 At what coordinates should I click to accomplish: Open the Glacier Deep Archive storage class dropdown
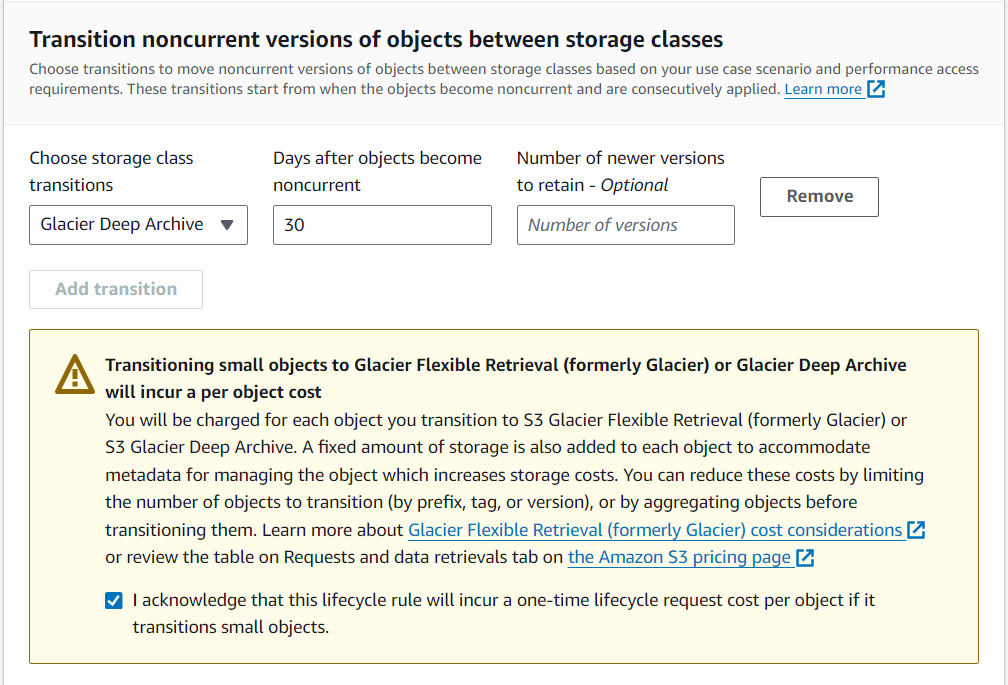138,225
